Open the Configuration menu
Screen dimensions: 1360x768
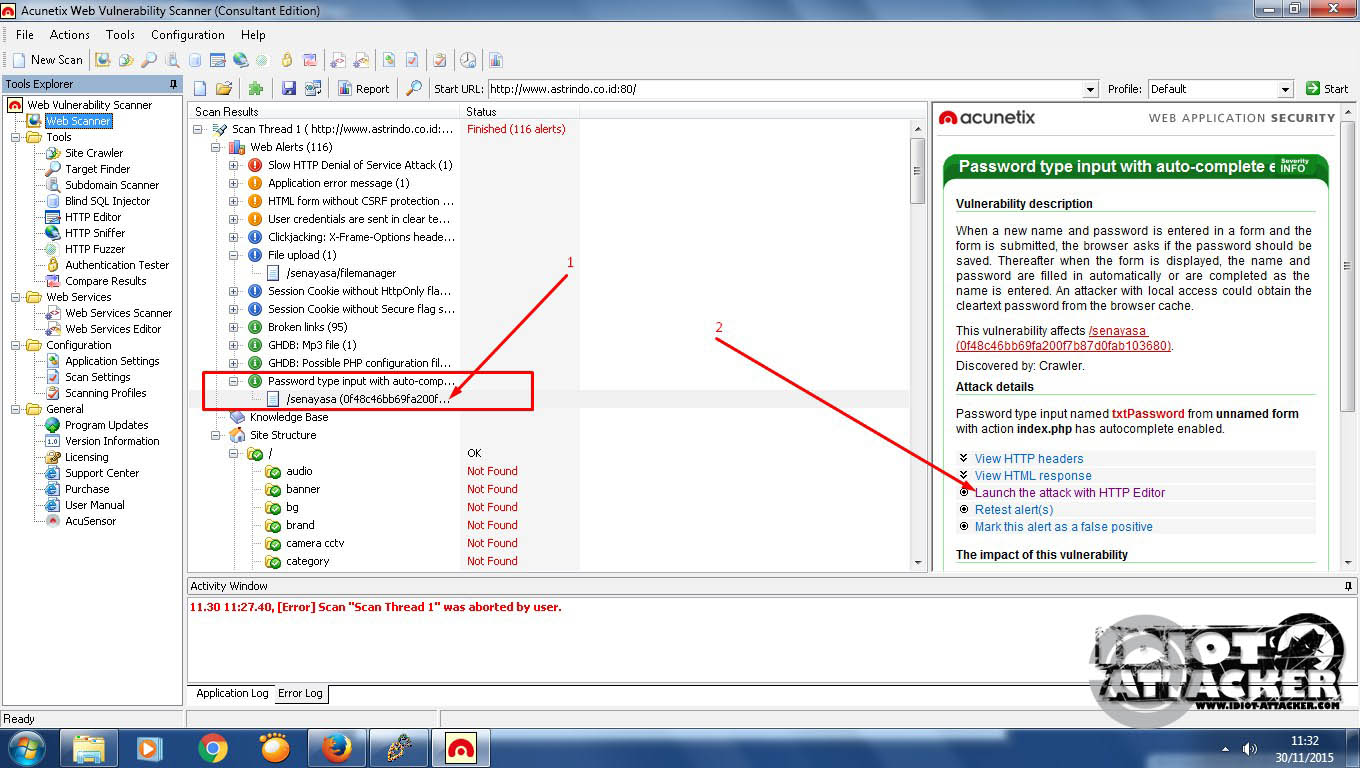(x=188, y=35)
